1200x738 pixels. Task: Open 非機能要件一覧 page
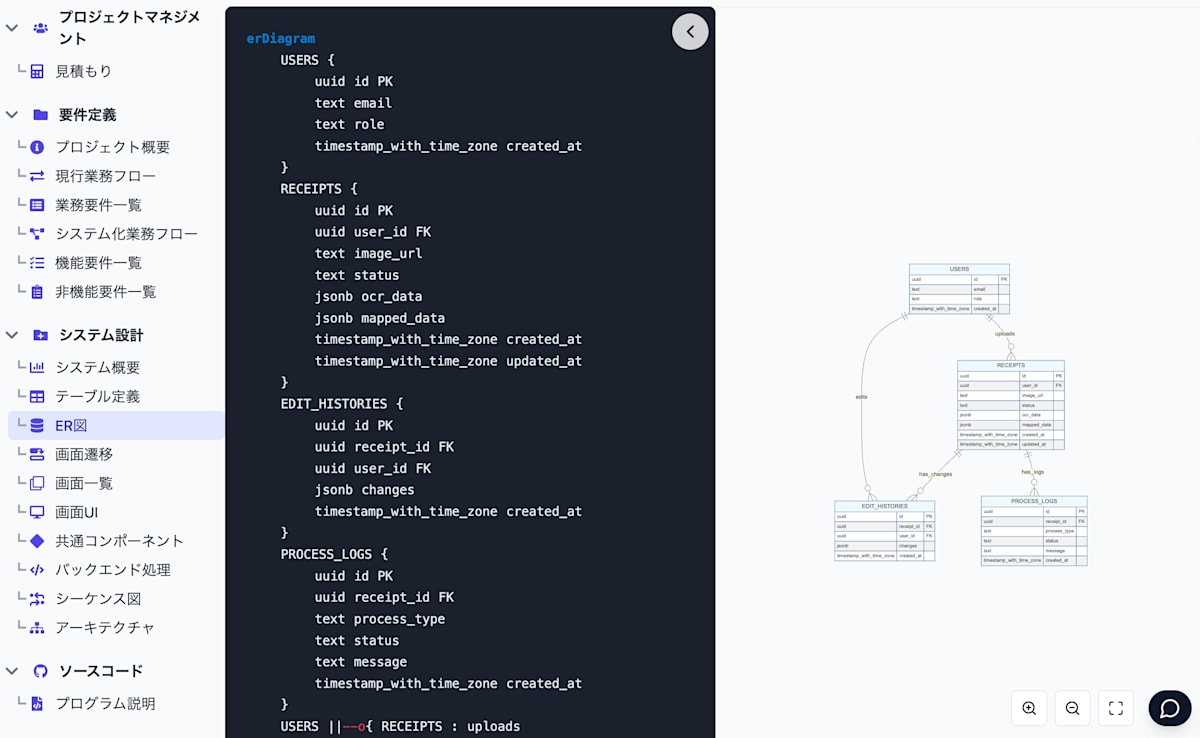click(x=106, y=292)
